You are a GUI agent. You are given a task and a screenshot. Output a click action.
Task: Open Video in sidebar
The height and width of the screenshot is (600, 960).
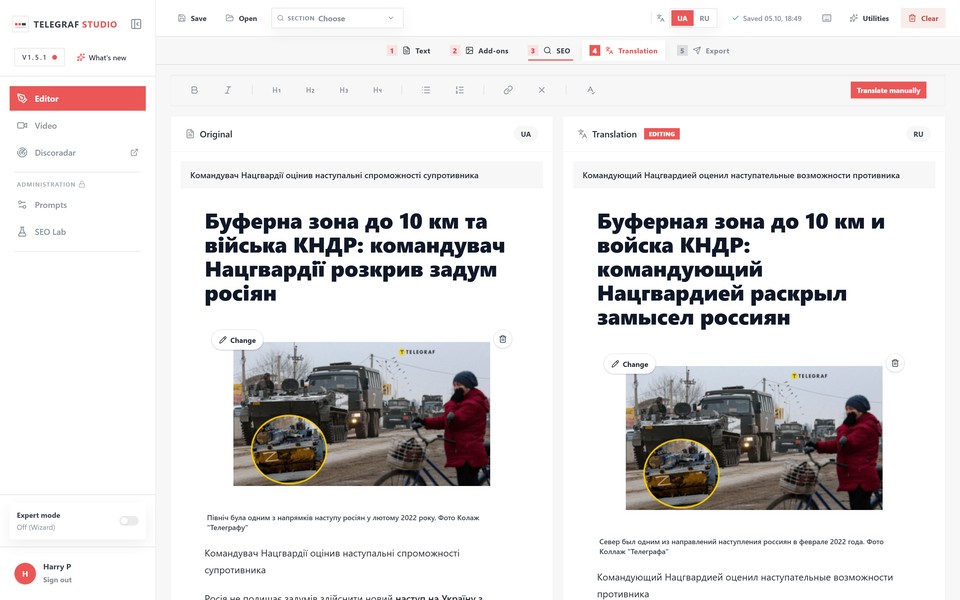(78, 126)
